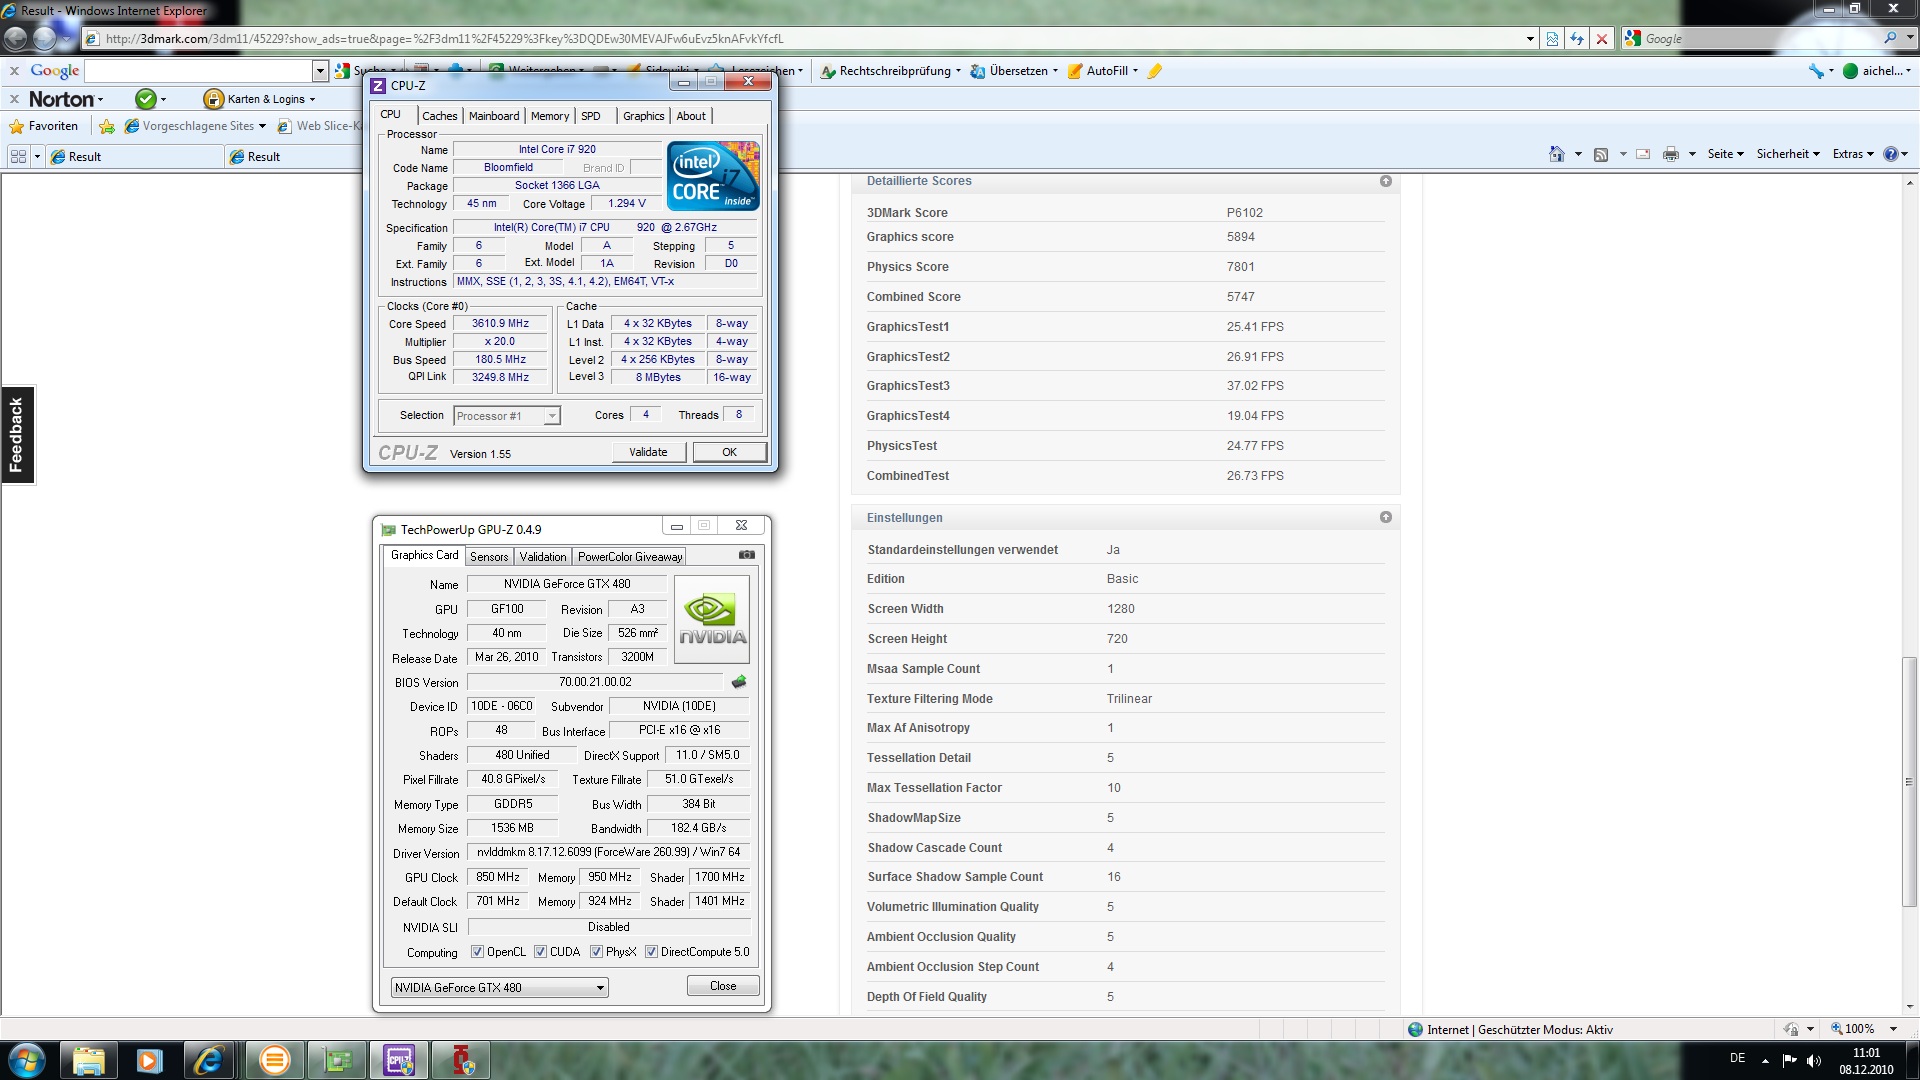1920x1080 pixels.
Task: Add to favorites bar star icon
Action: 107,126
